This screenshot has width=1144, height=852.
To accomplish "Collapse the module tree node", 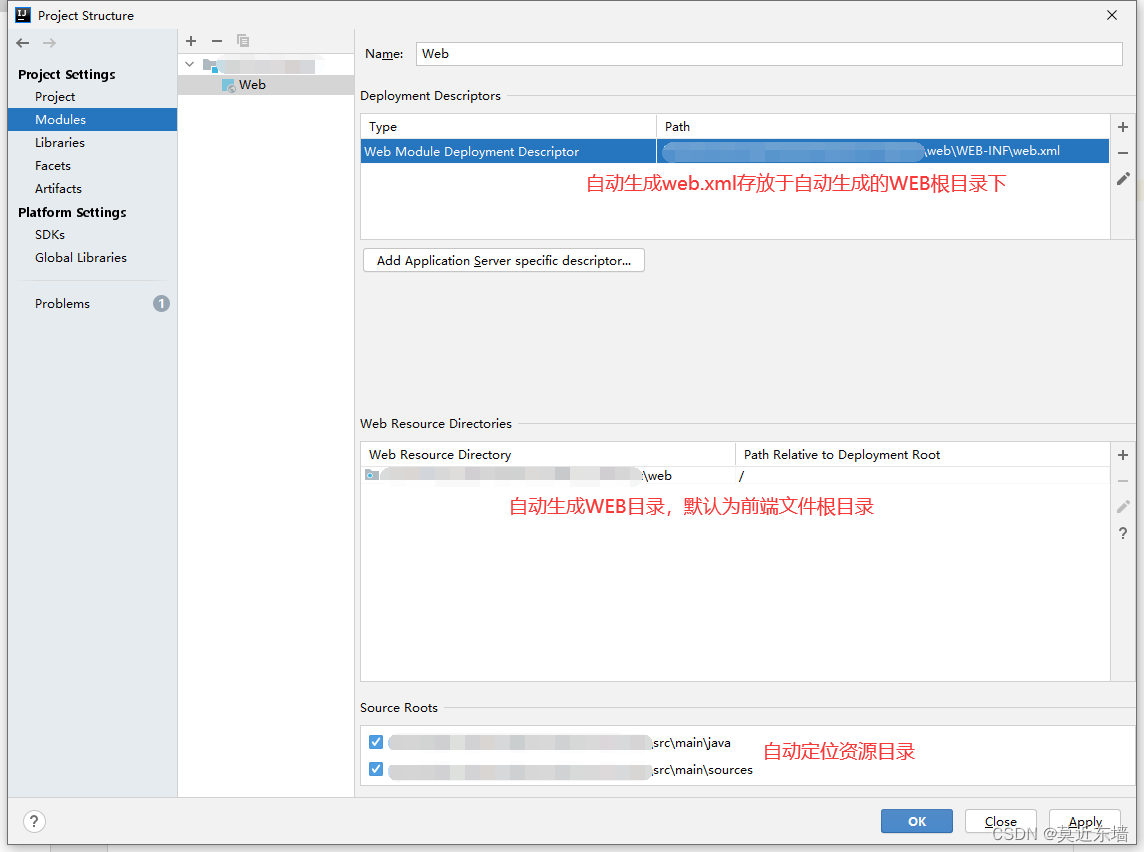I will (x=190, y=65).
